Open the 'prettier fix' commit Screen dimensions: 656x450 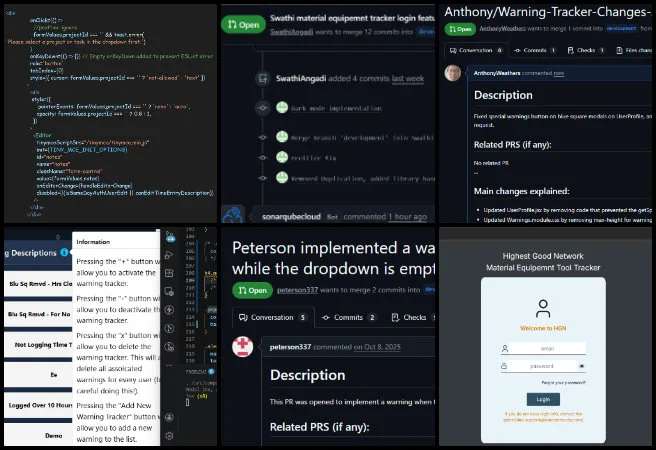pyautogui.click(x=314, y=158)
